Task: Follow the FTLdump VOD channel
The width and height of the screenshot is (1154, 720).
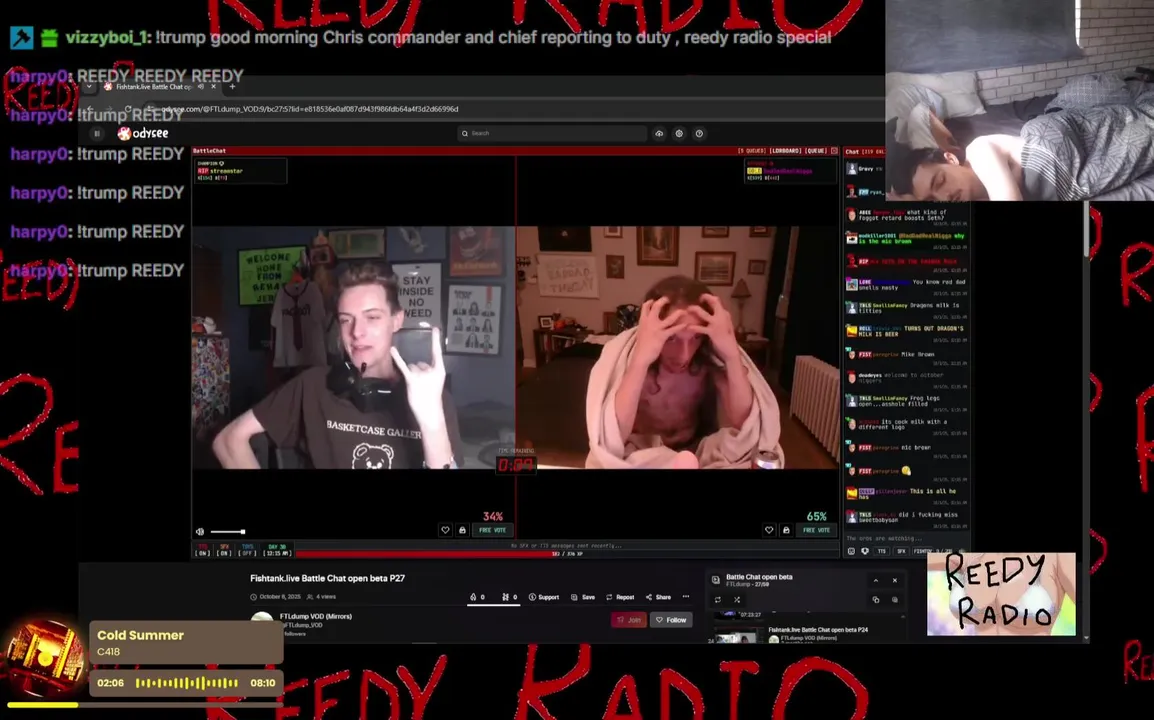Action: pos(670,620)
